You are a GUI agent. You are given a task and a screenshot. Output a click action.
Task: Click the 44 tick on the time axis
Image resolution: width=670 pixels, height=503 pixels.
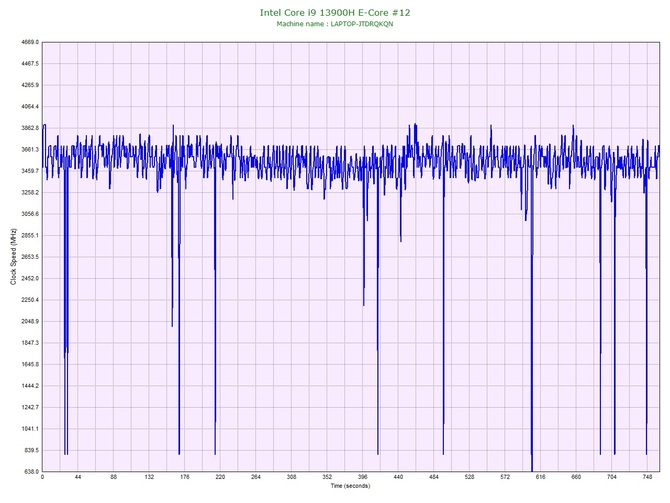pos(78,477)
